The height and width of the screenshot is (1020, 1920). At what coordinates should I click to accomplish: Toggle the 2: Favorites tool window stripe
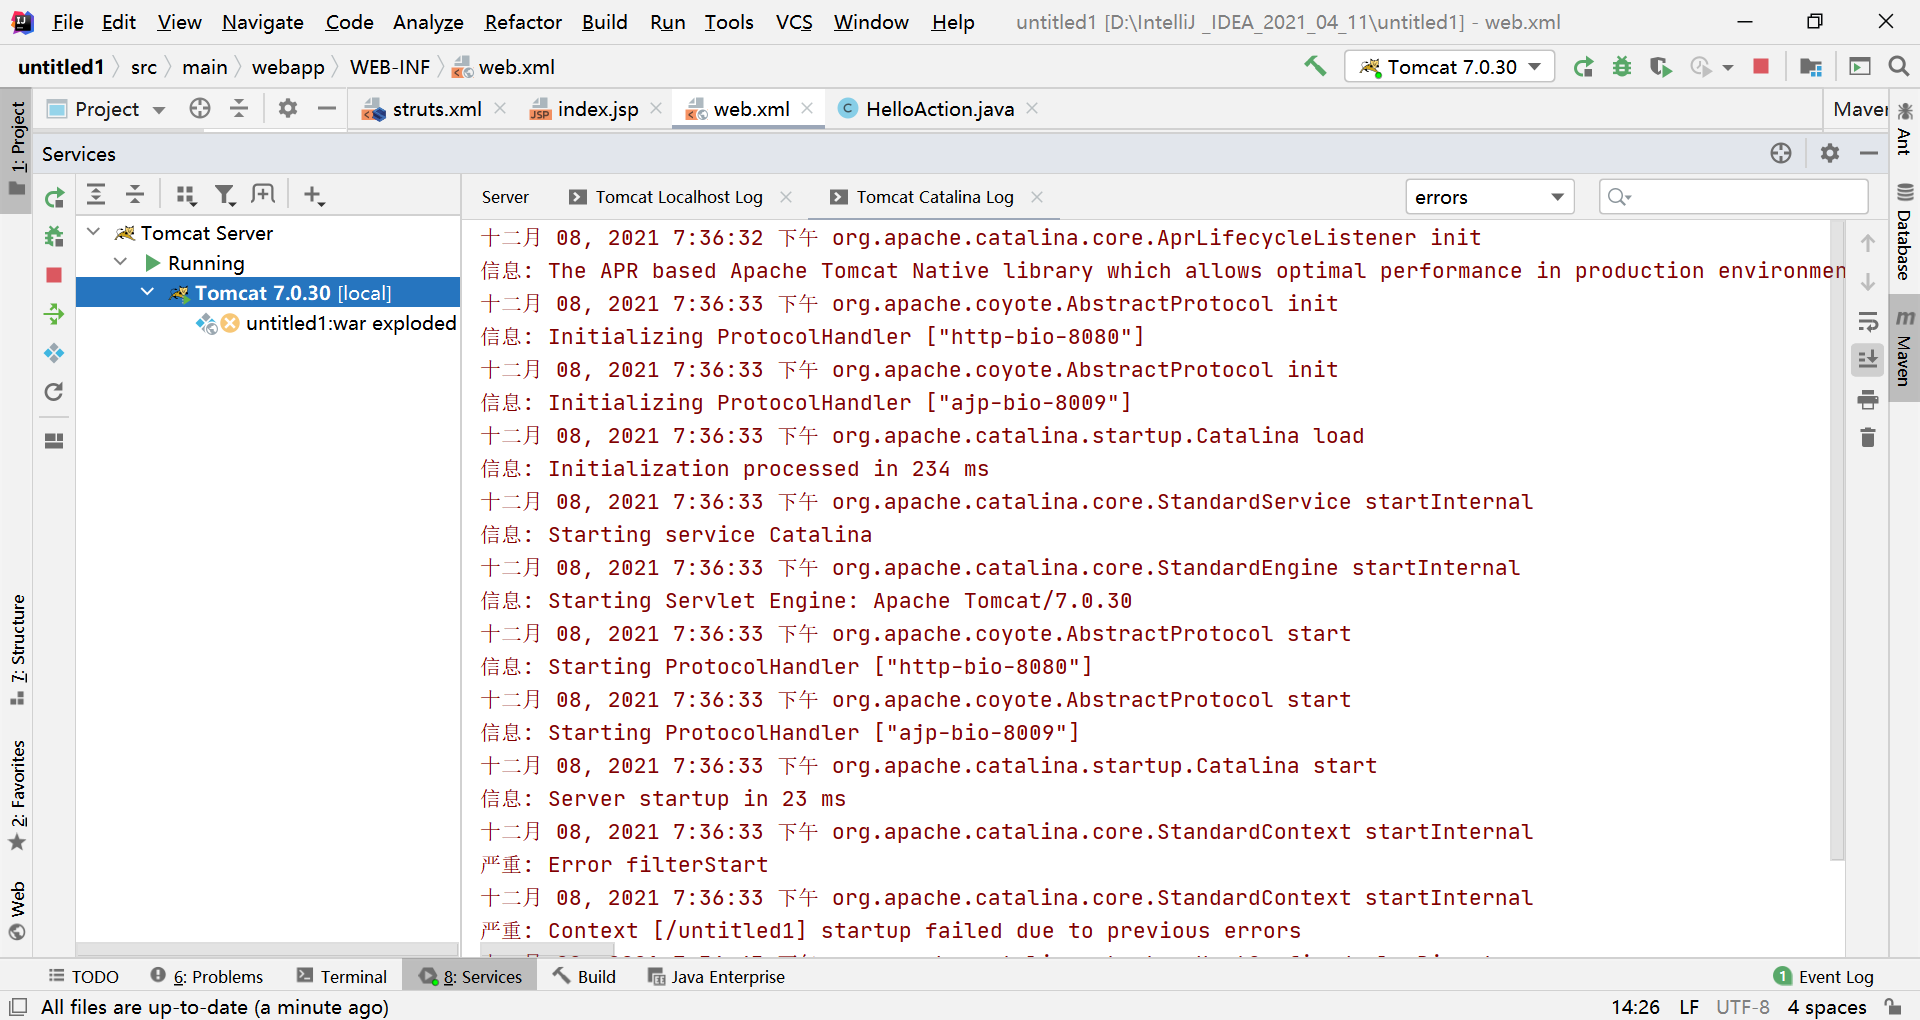17,795
